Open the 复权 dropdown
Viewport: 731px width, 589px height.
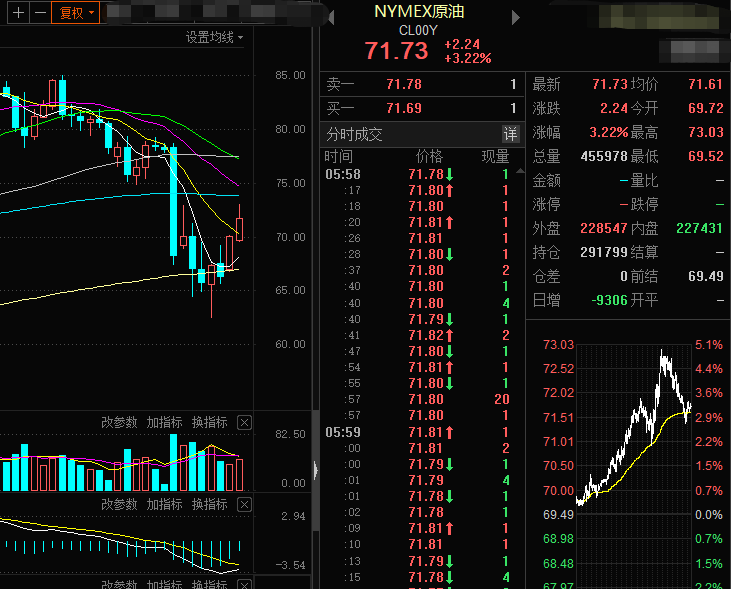point(76,13)
